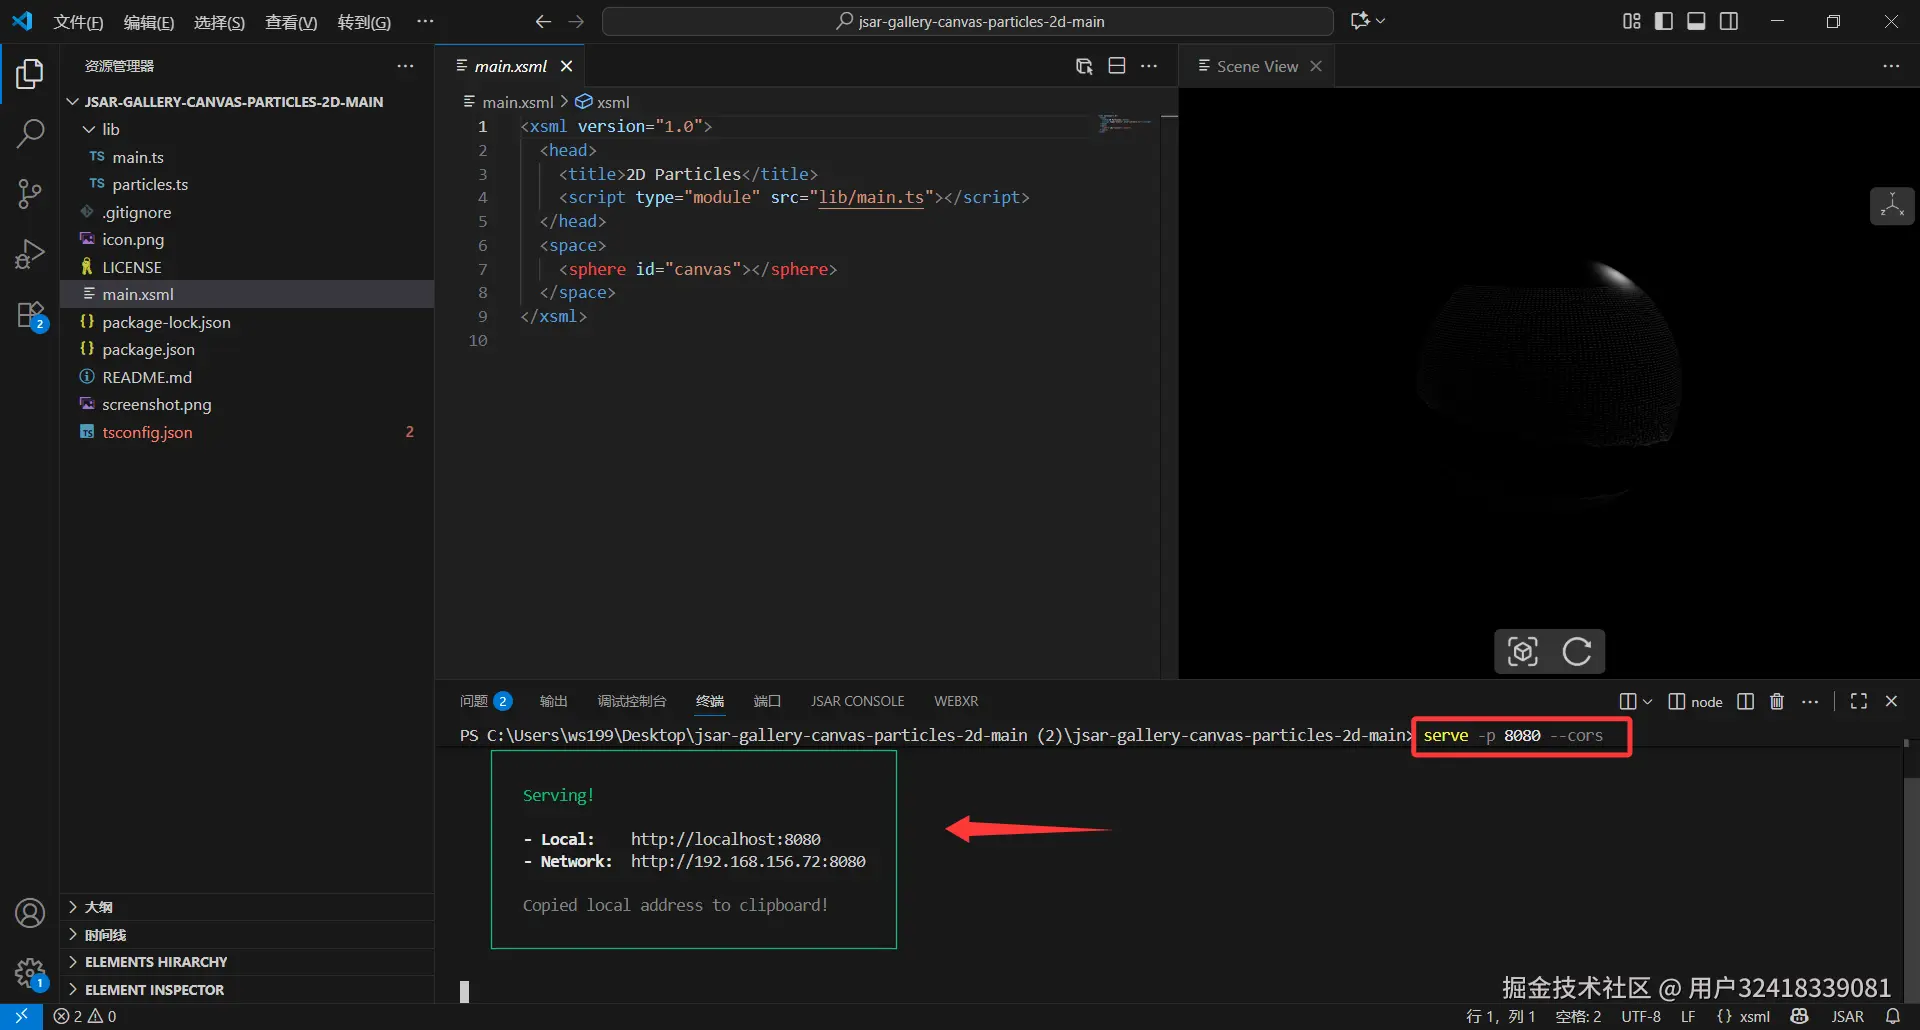Open the Manage gear settings
1920x1030 pixels.
[x=30, y=973]
